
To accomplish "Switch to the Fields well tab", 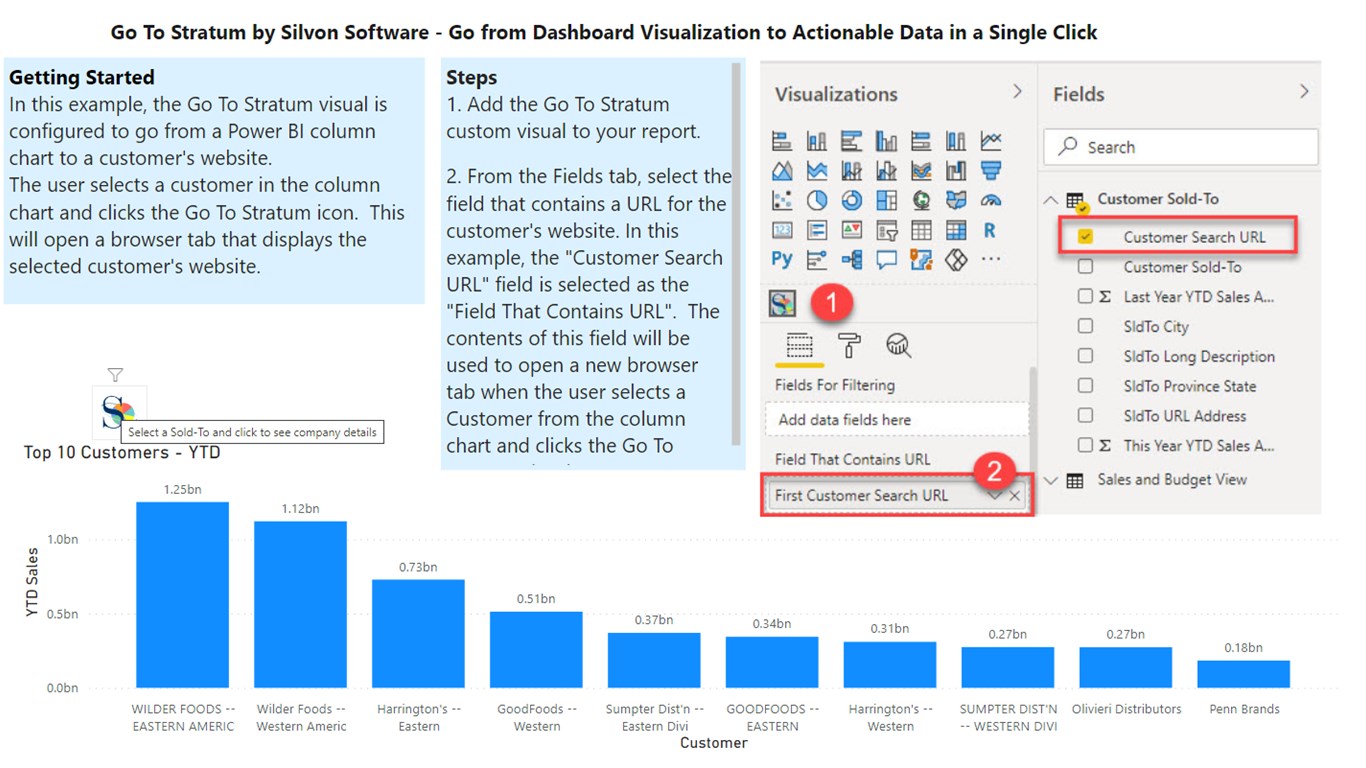I will [x=799, y=346].
